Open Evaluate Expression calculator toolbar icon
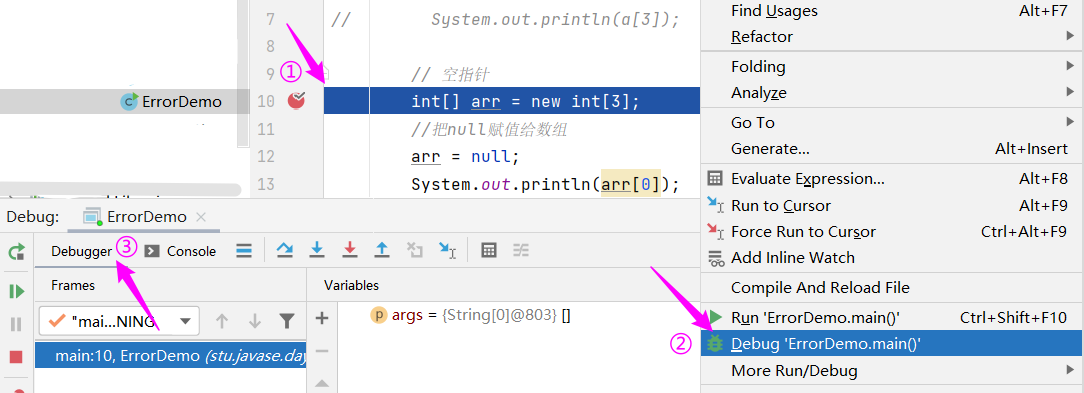Screen dimensions: 1084x393 pos(489,250)
